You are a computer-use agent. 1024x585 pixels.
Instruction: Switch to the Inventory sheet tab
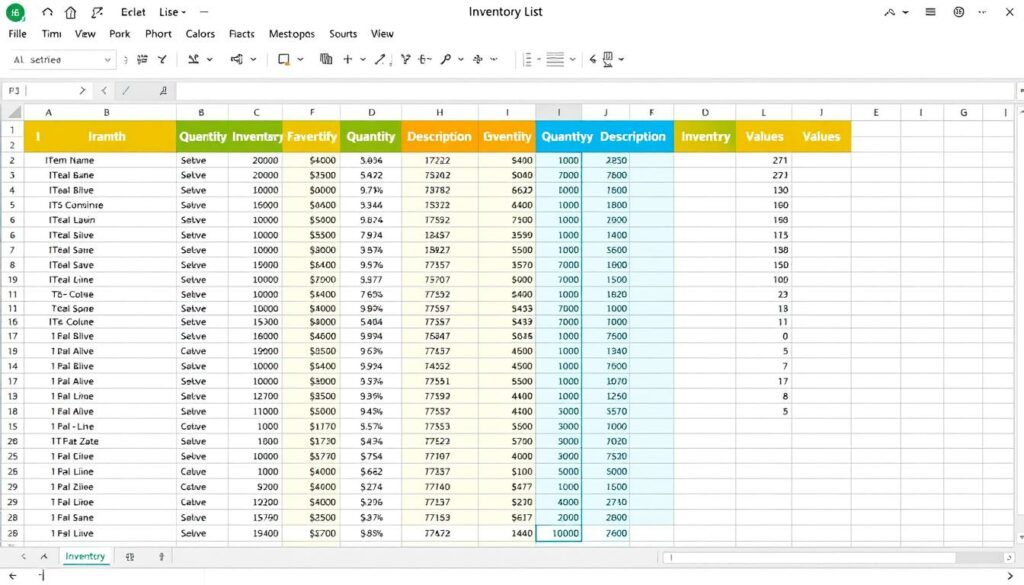[85, 556]
